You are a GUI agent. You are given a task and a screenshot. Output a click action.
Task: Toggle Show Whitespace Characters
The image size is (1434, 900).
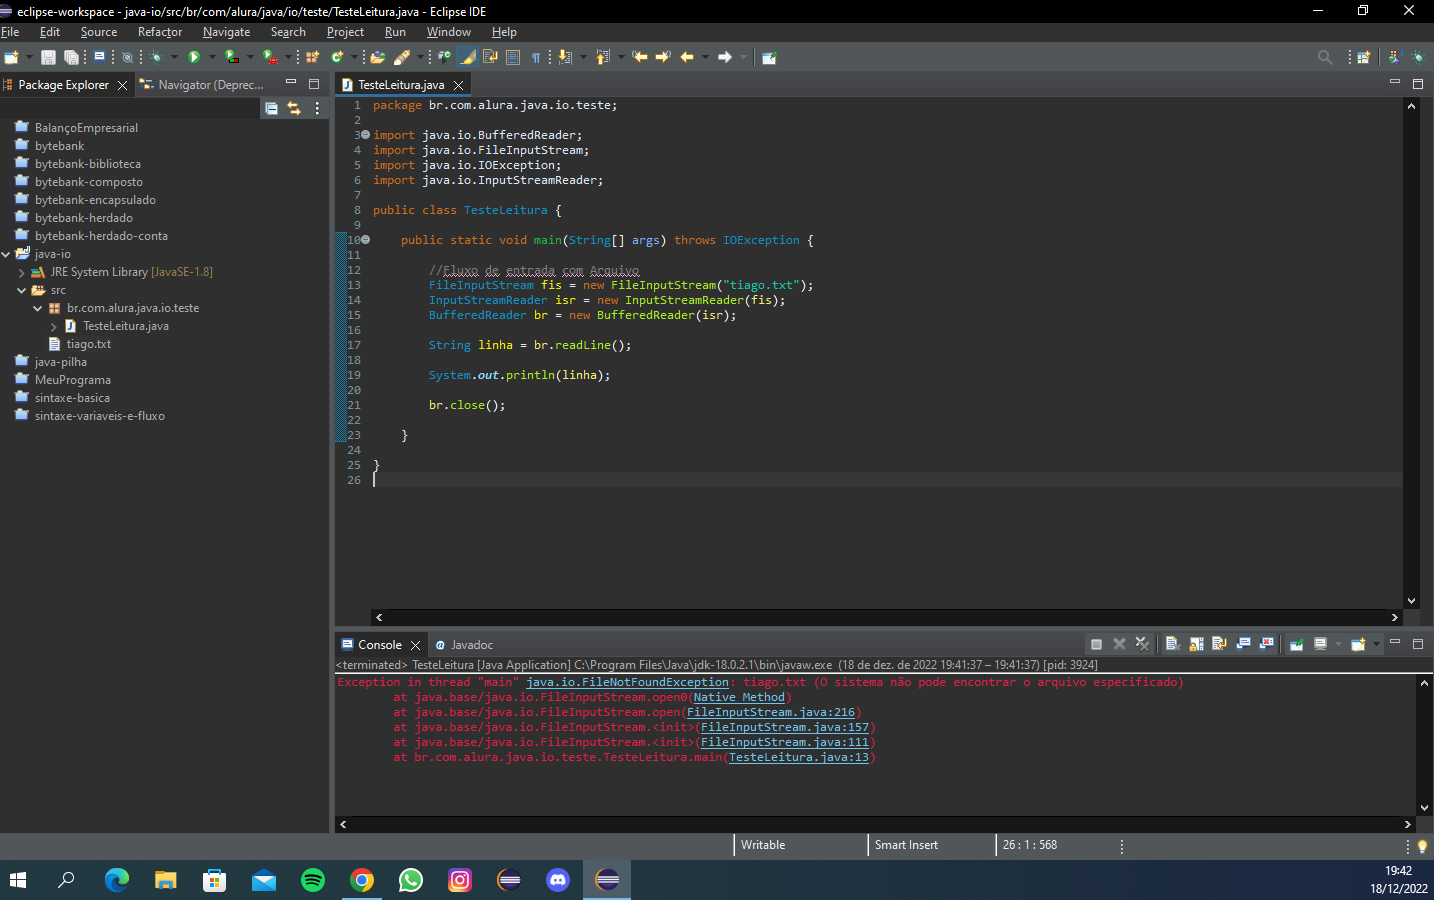536,57
